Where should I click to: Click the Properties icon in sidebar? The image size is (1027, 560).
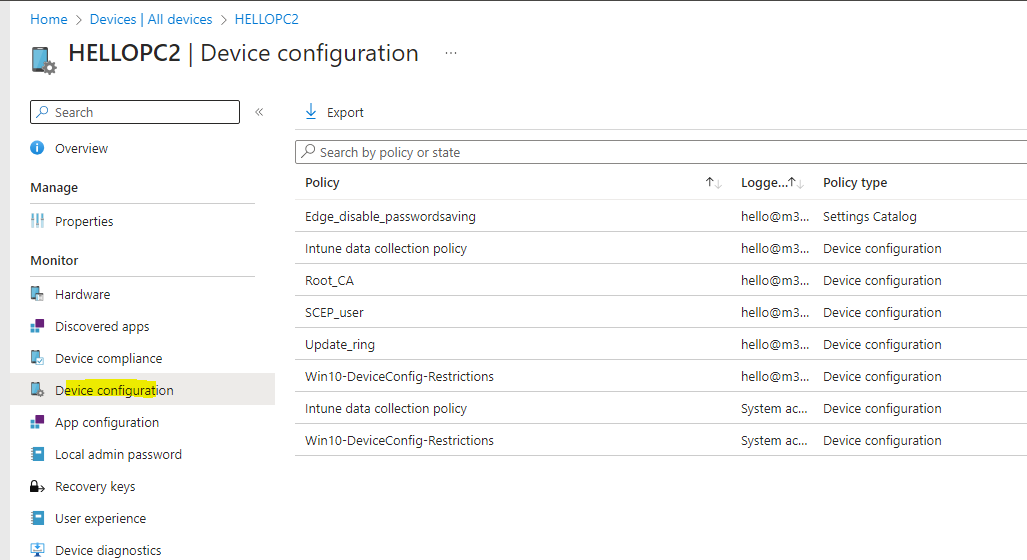(x=38, y=221)
